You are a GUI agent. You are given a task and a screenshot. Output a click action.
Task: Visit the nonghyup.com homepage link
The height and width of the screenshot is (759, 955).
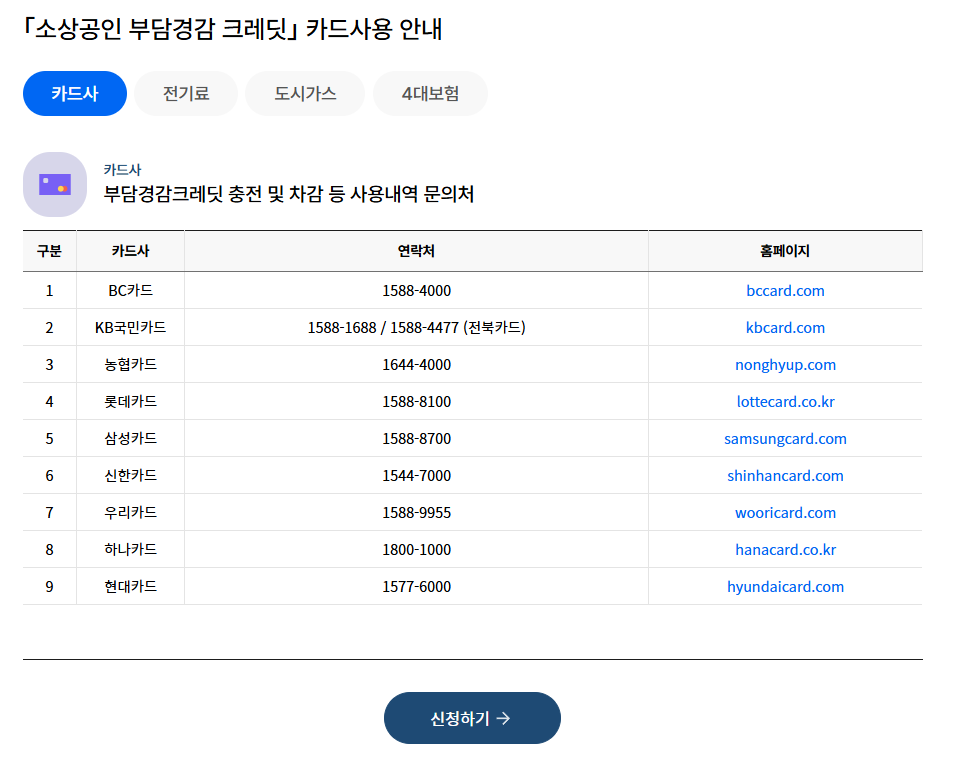(x=785, y=365)
